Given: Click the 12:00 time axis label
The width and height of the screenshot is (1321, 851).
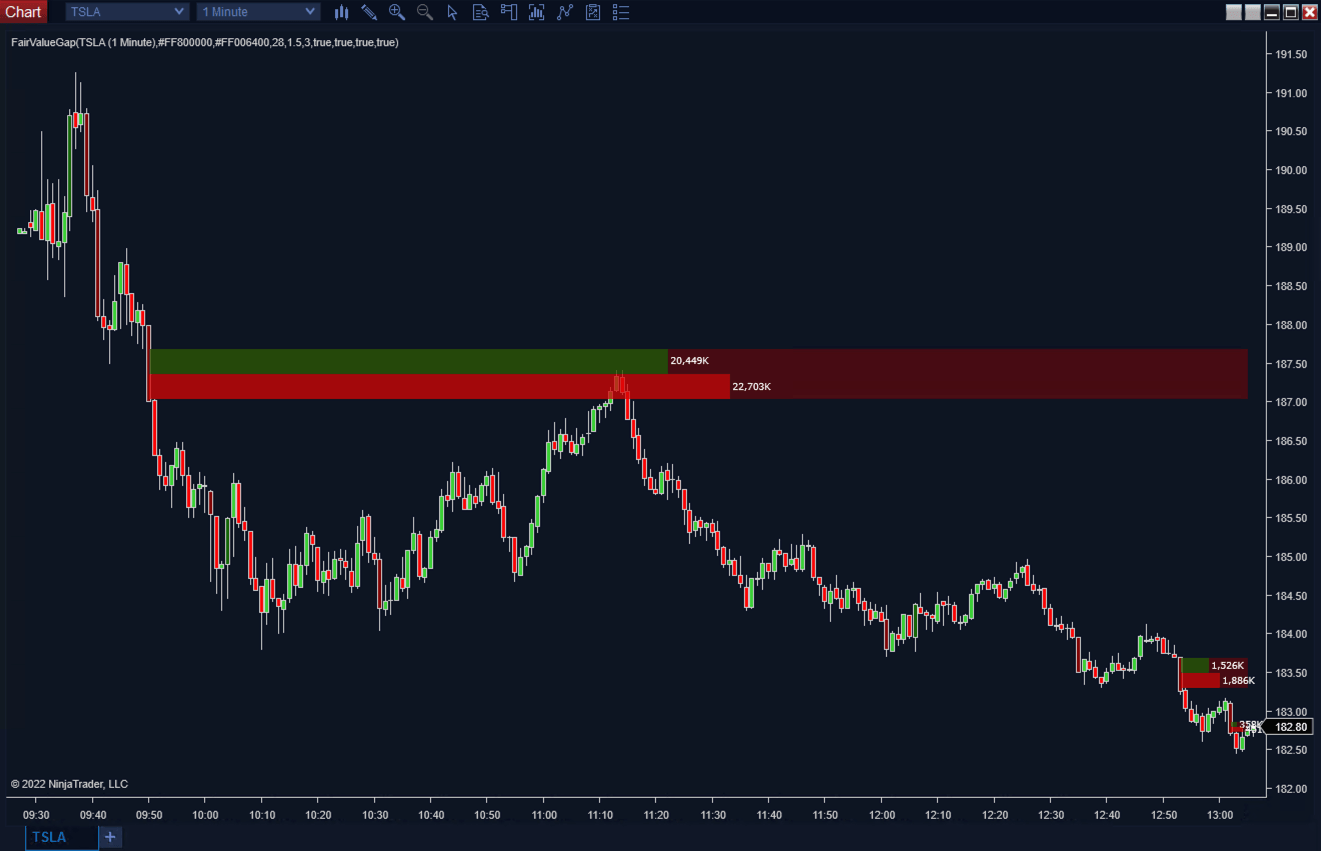Looking at the screenshot, I should [x=881, y=815].
